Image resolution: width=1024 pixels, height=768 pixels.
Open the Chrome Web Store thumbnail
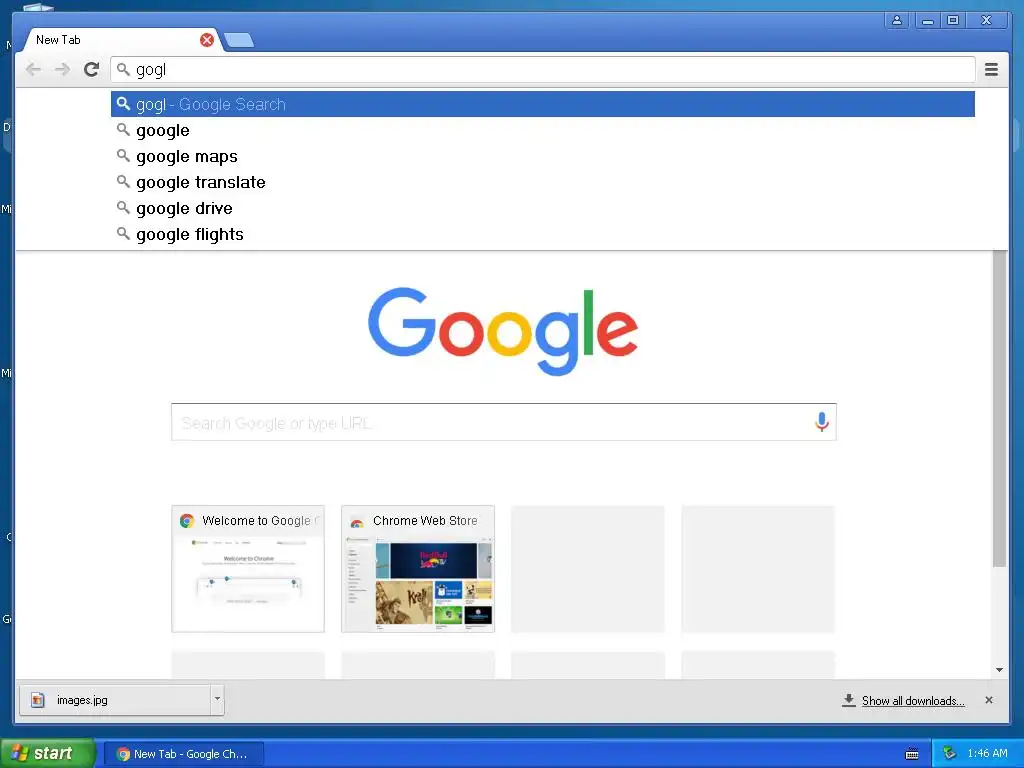[x=418, y=569]
